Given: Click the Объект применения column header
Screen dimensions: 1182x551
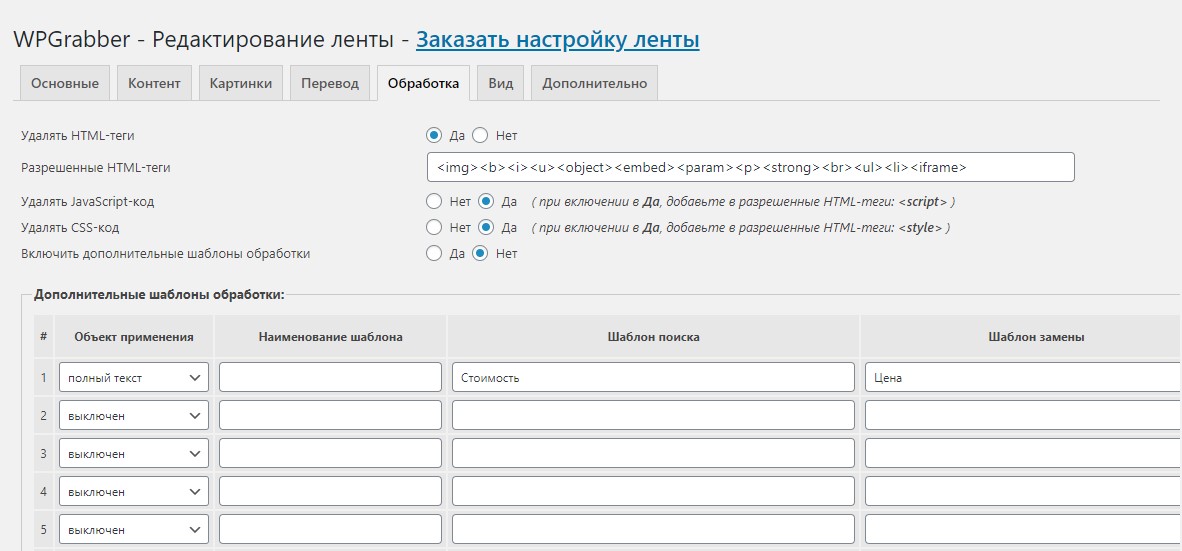Looking at the screenshot, I should tap(134, 337).
